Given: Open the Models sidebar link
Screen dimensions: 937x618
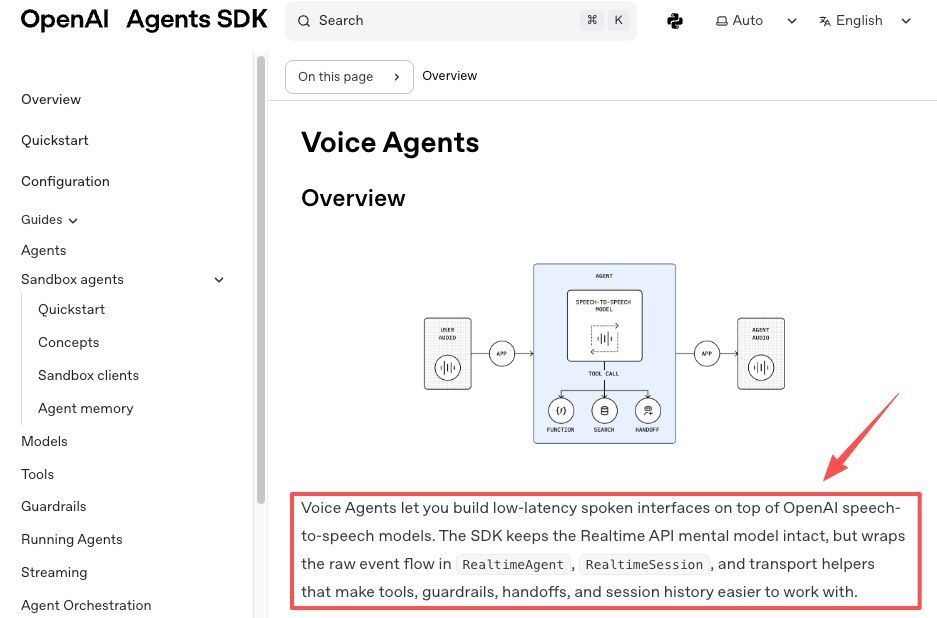Looking at the screenshot, I should [44, 441].
